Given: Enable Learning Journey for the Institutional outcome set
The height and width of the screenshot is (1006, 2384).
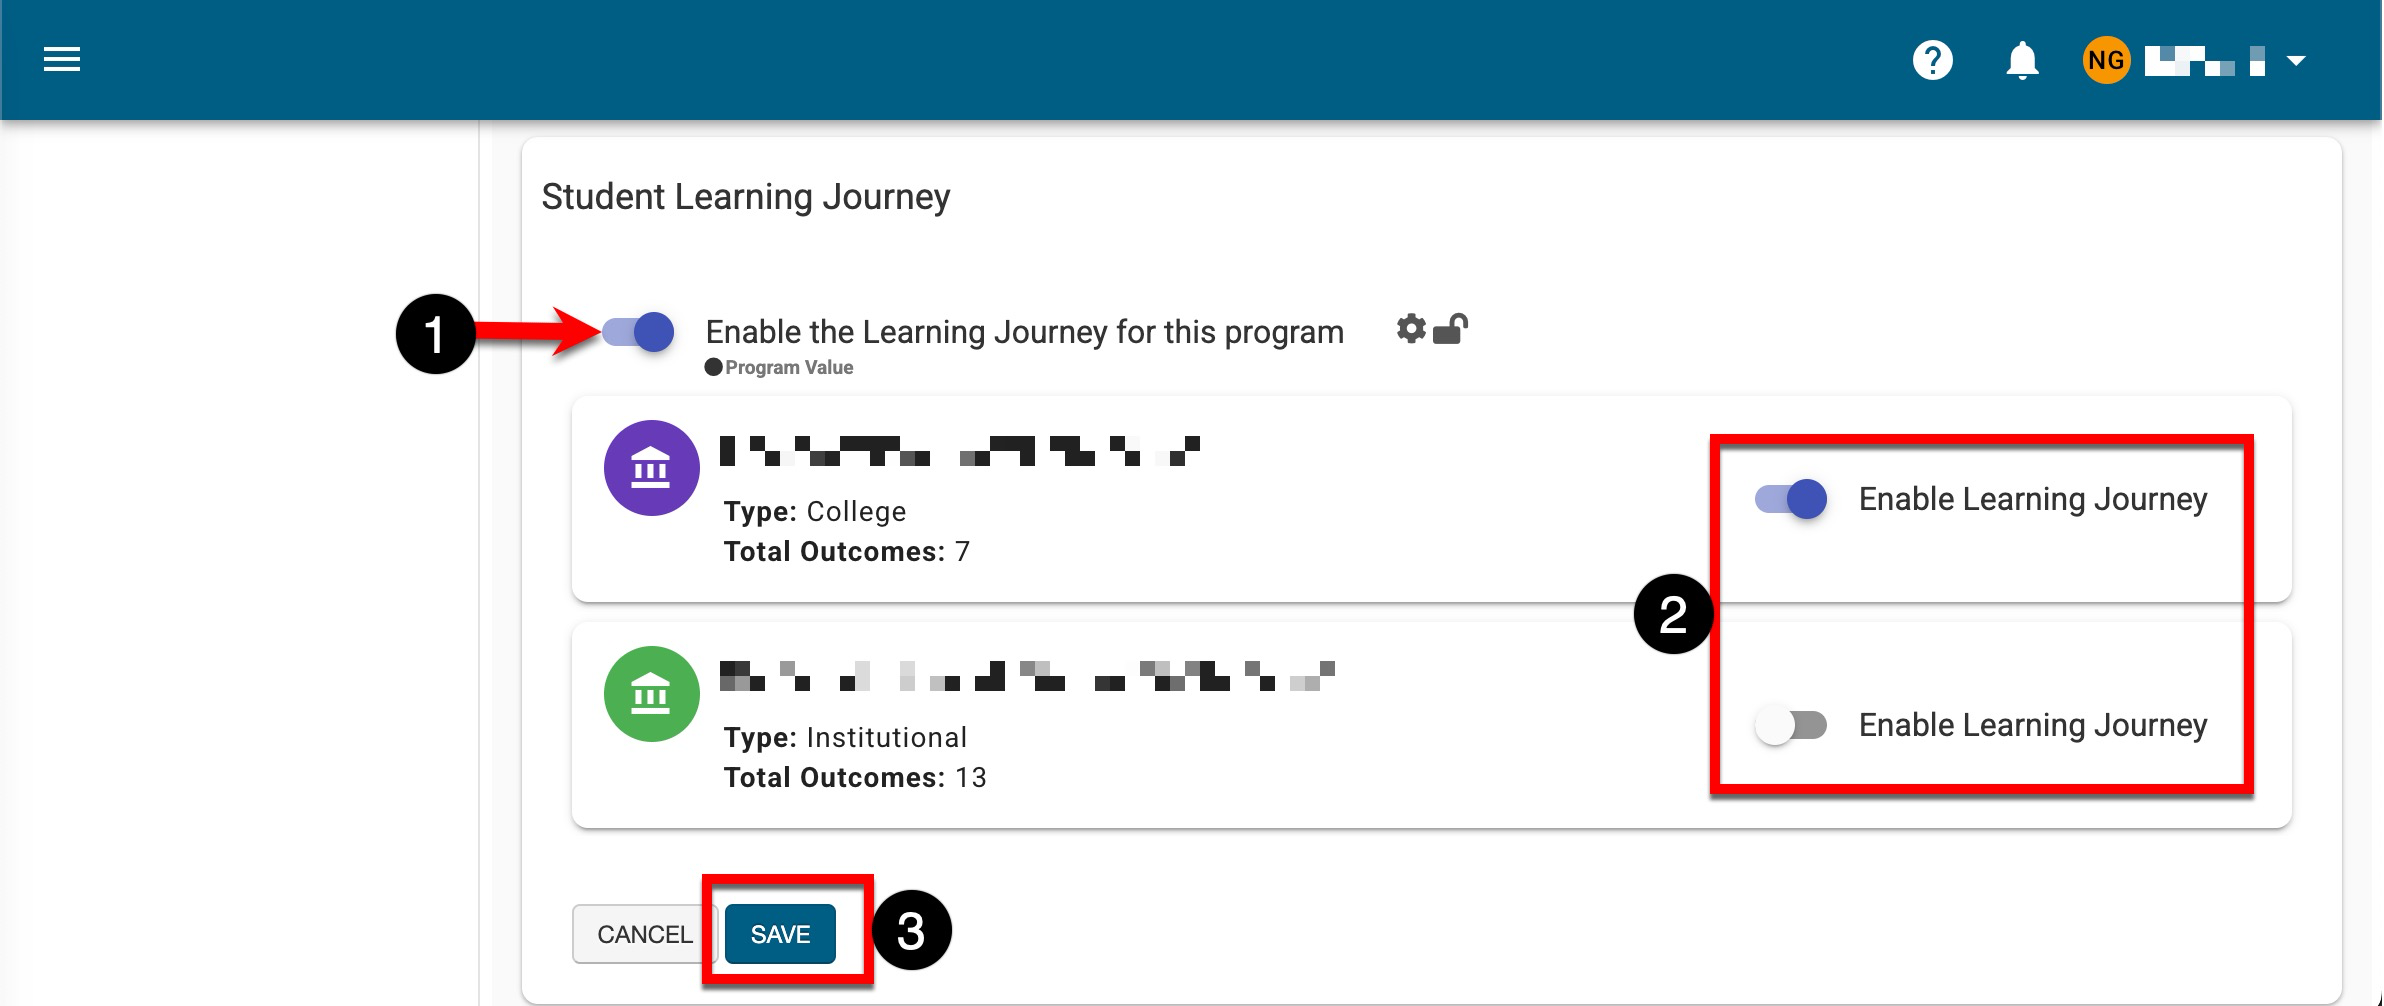Looking at the screenshot, I should [x=1791, y=725].
